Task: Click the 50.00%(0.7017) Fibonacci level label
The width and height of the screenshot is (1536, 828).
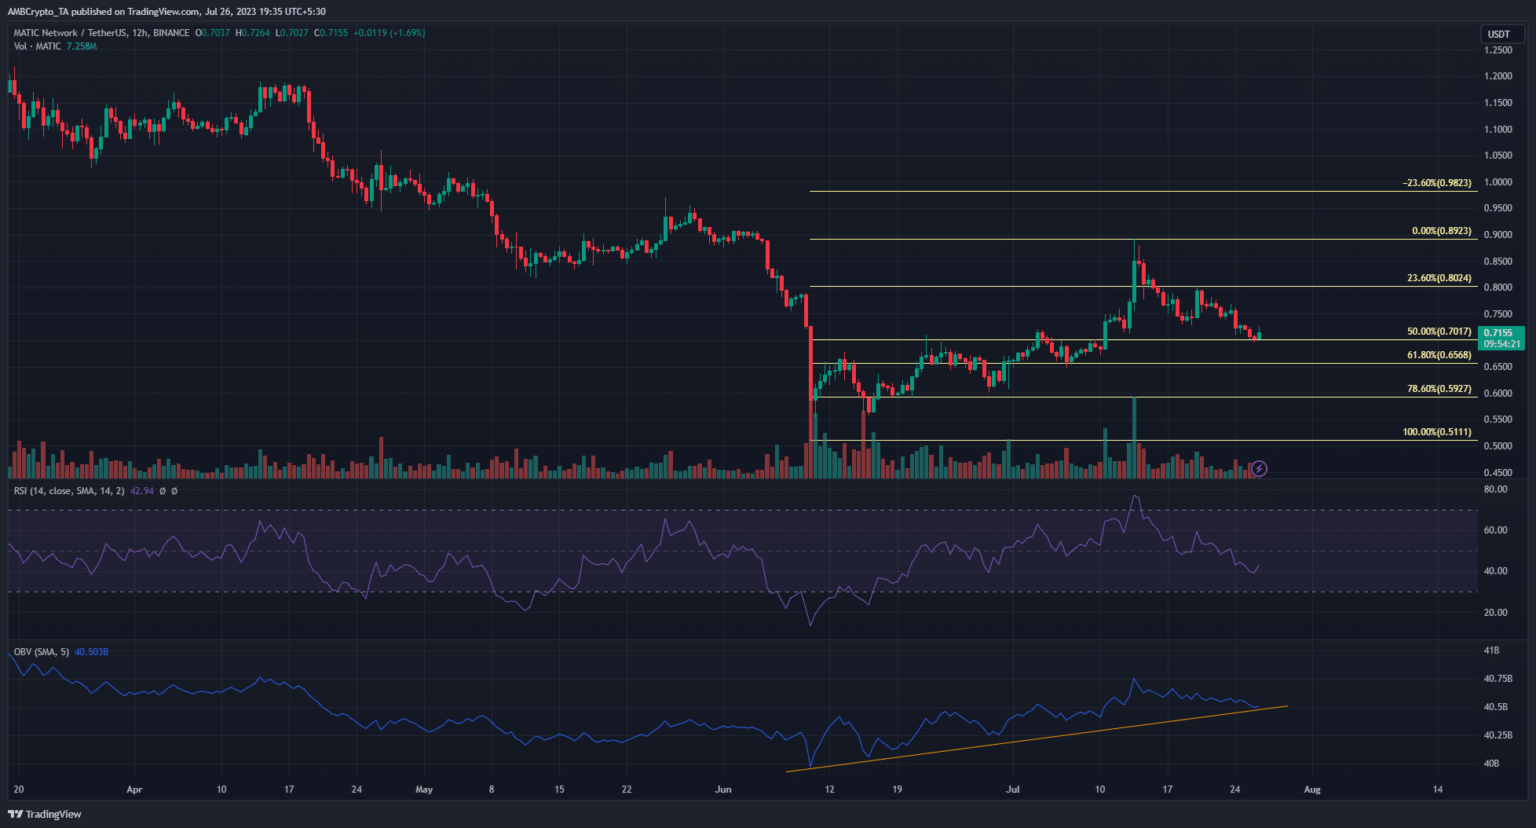Action: point(1438,331)
